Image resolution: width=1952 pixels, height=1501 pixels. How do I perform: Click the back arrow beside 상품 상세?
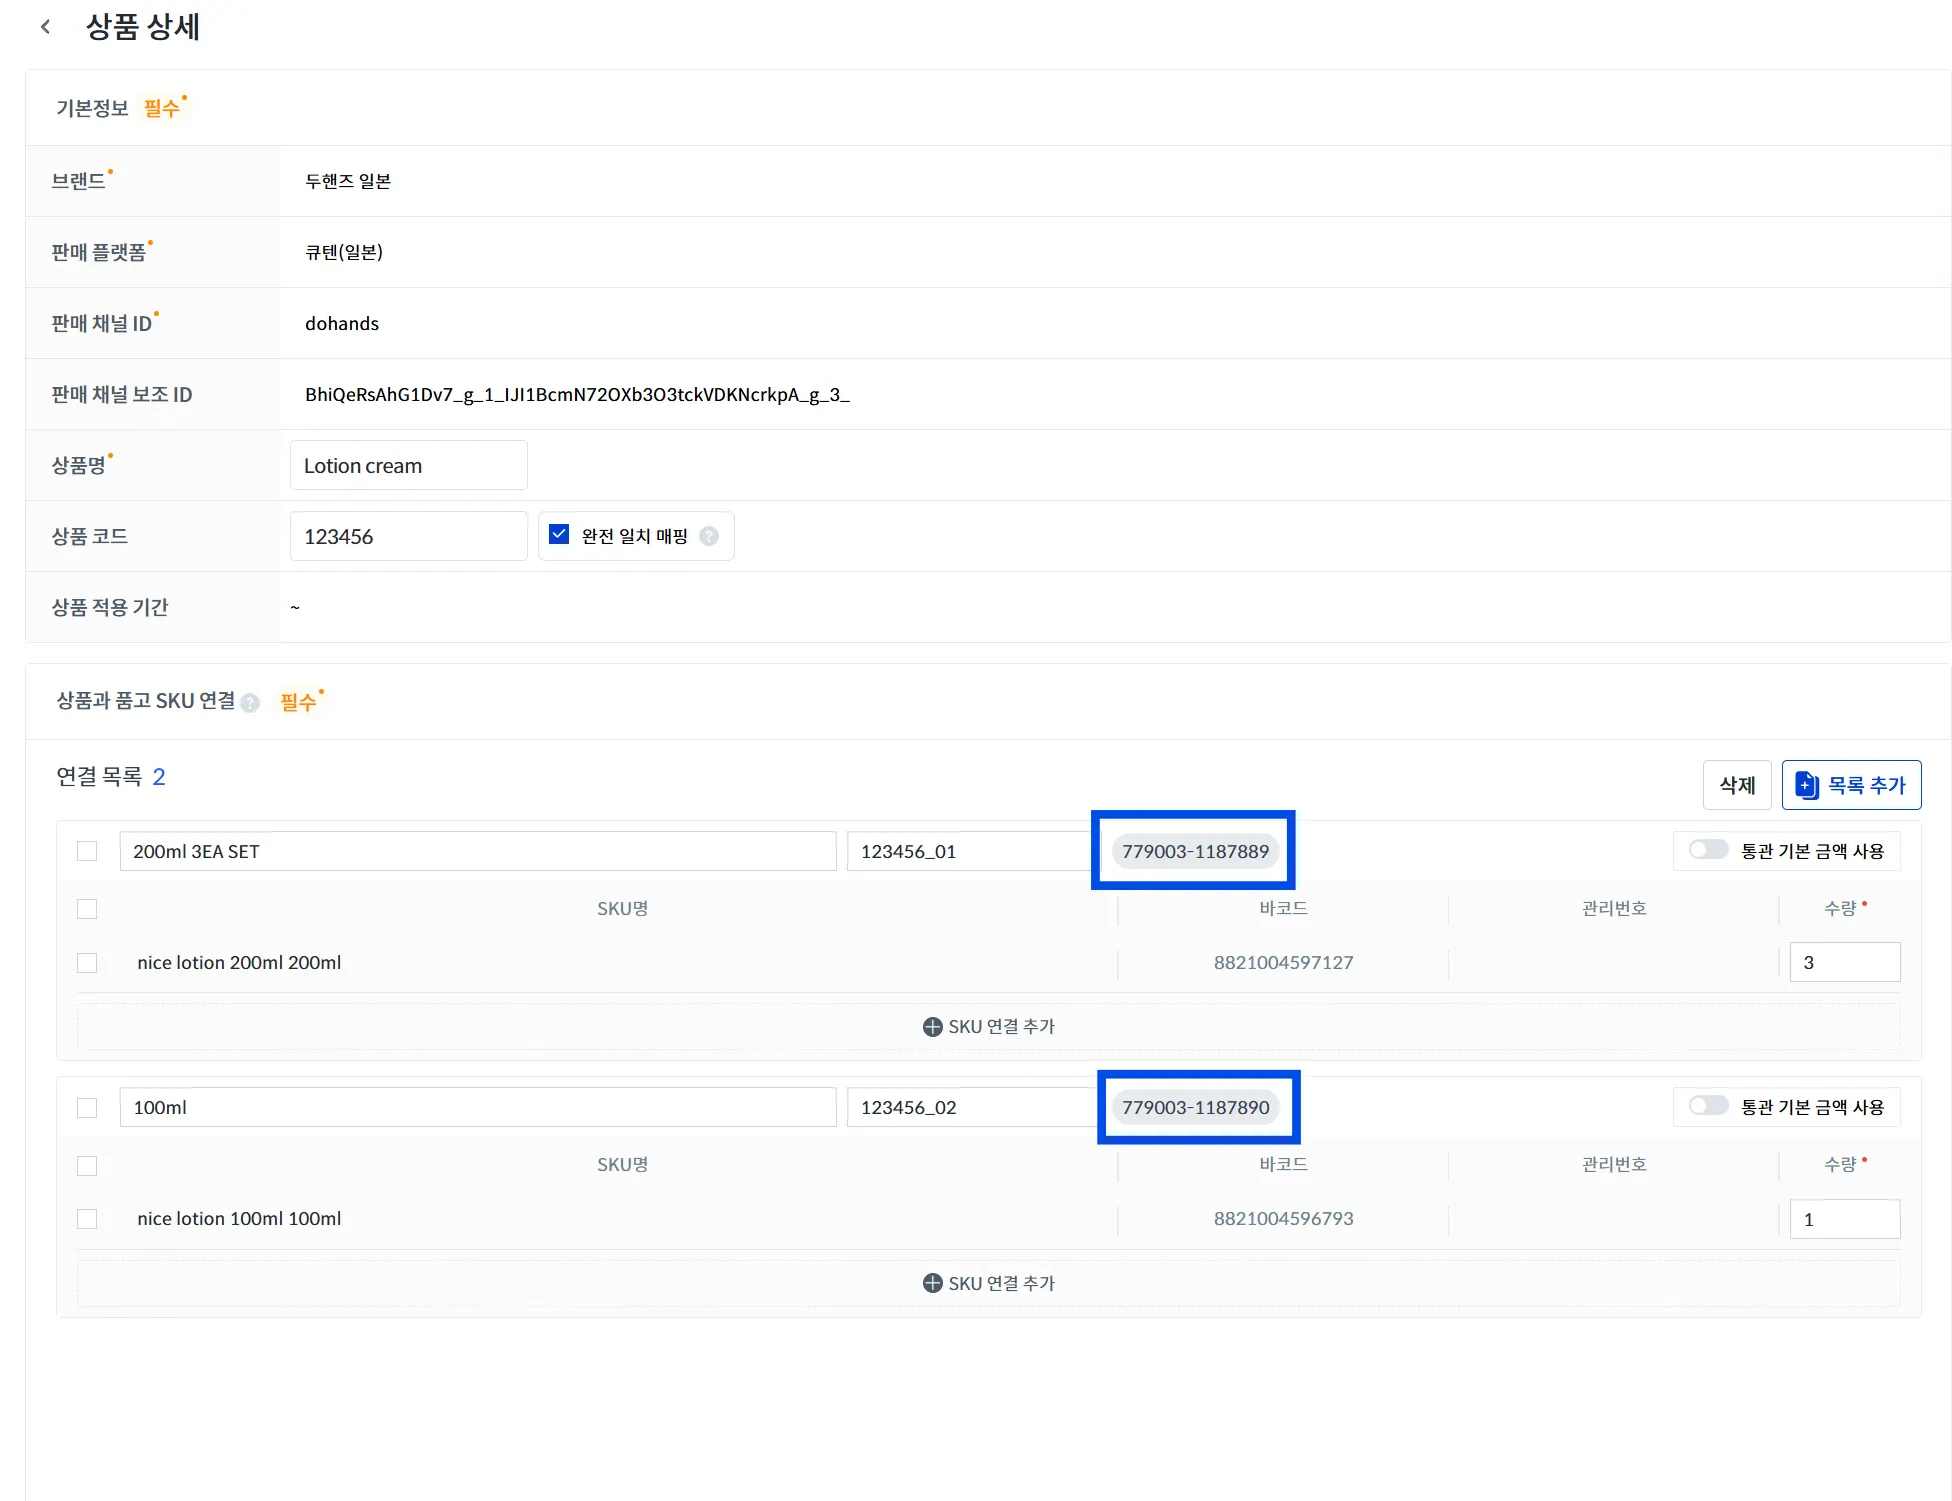pos(45,27)
